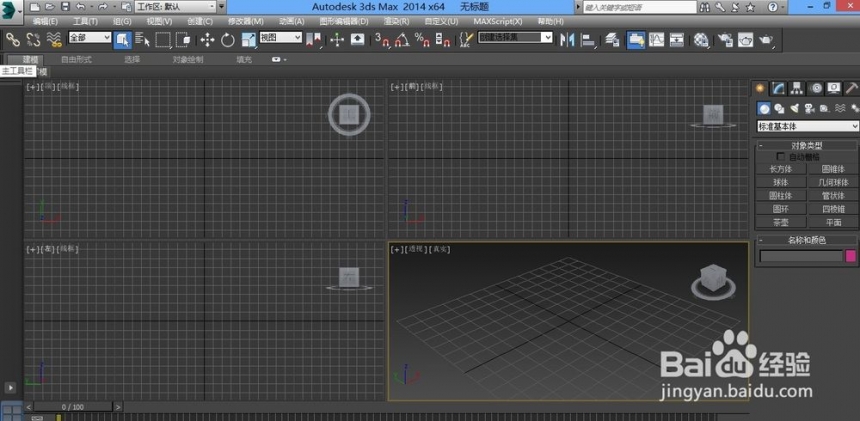
Task: Open the 工具(T) menu
Action: point(85,21)
